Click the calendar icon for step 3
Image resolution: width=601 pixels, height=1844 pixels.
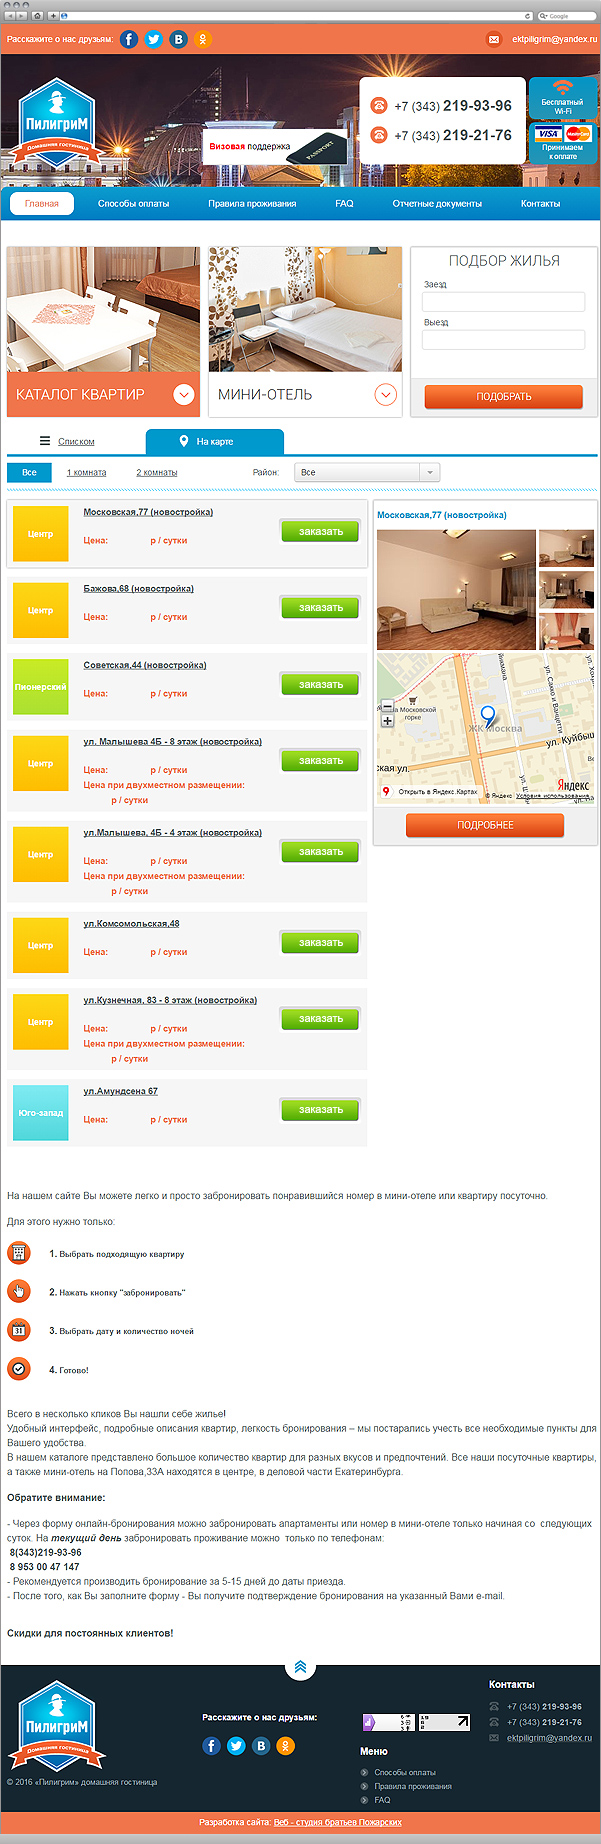coord(18,1330)
